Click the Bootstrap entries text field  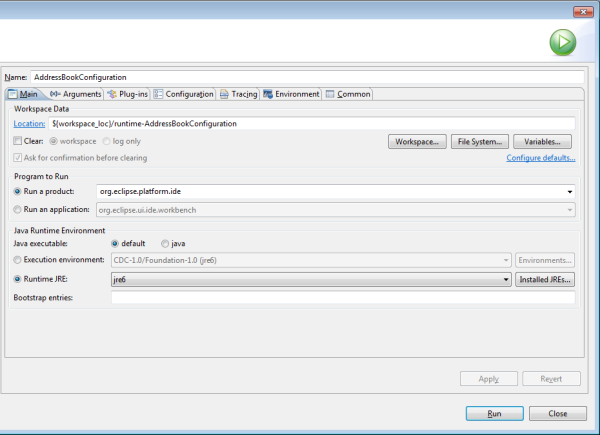342,298
